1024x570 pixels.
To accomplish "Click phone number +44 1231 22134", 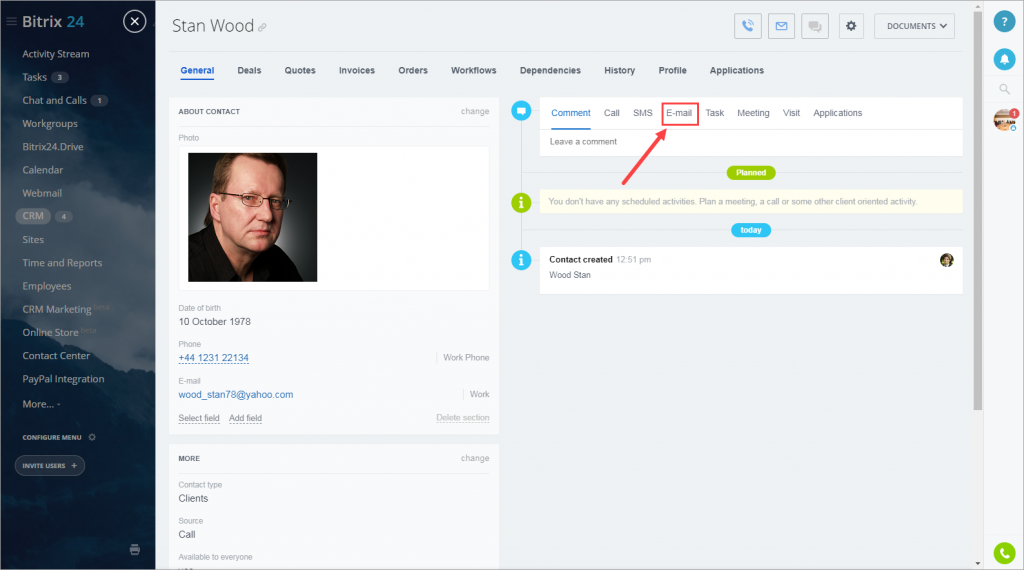I will [x=214, y=358].
